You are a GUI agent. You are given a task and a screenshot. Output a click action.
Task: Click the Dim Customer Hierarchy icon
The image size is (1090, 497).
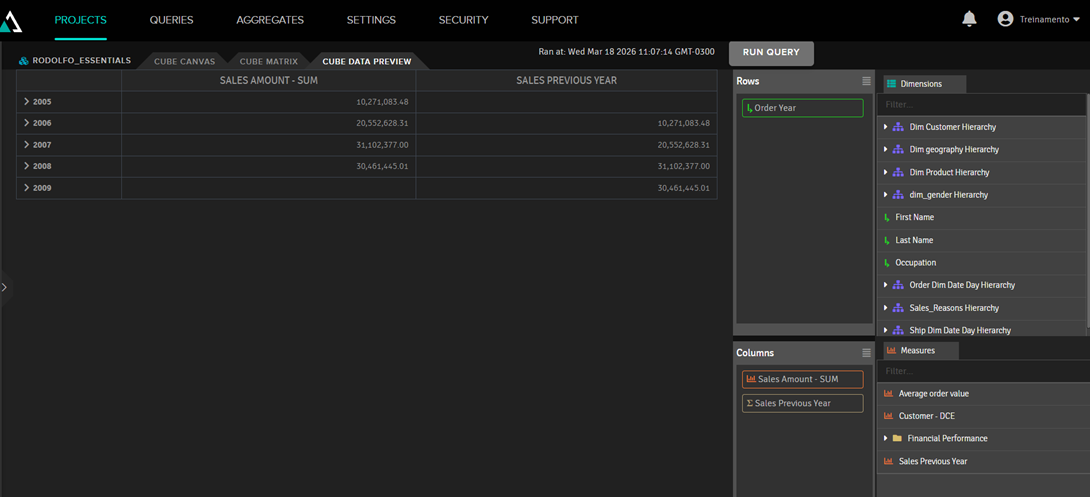tap(898, 127)
